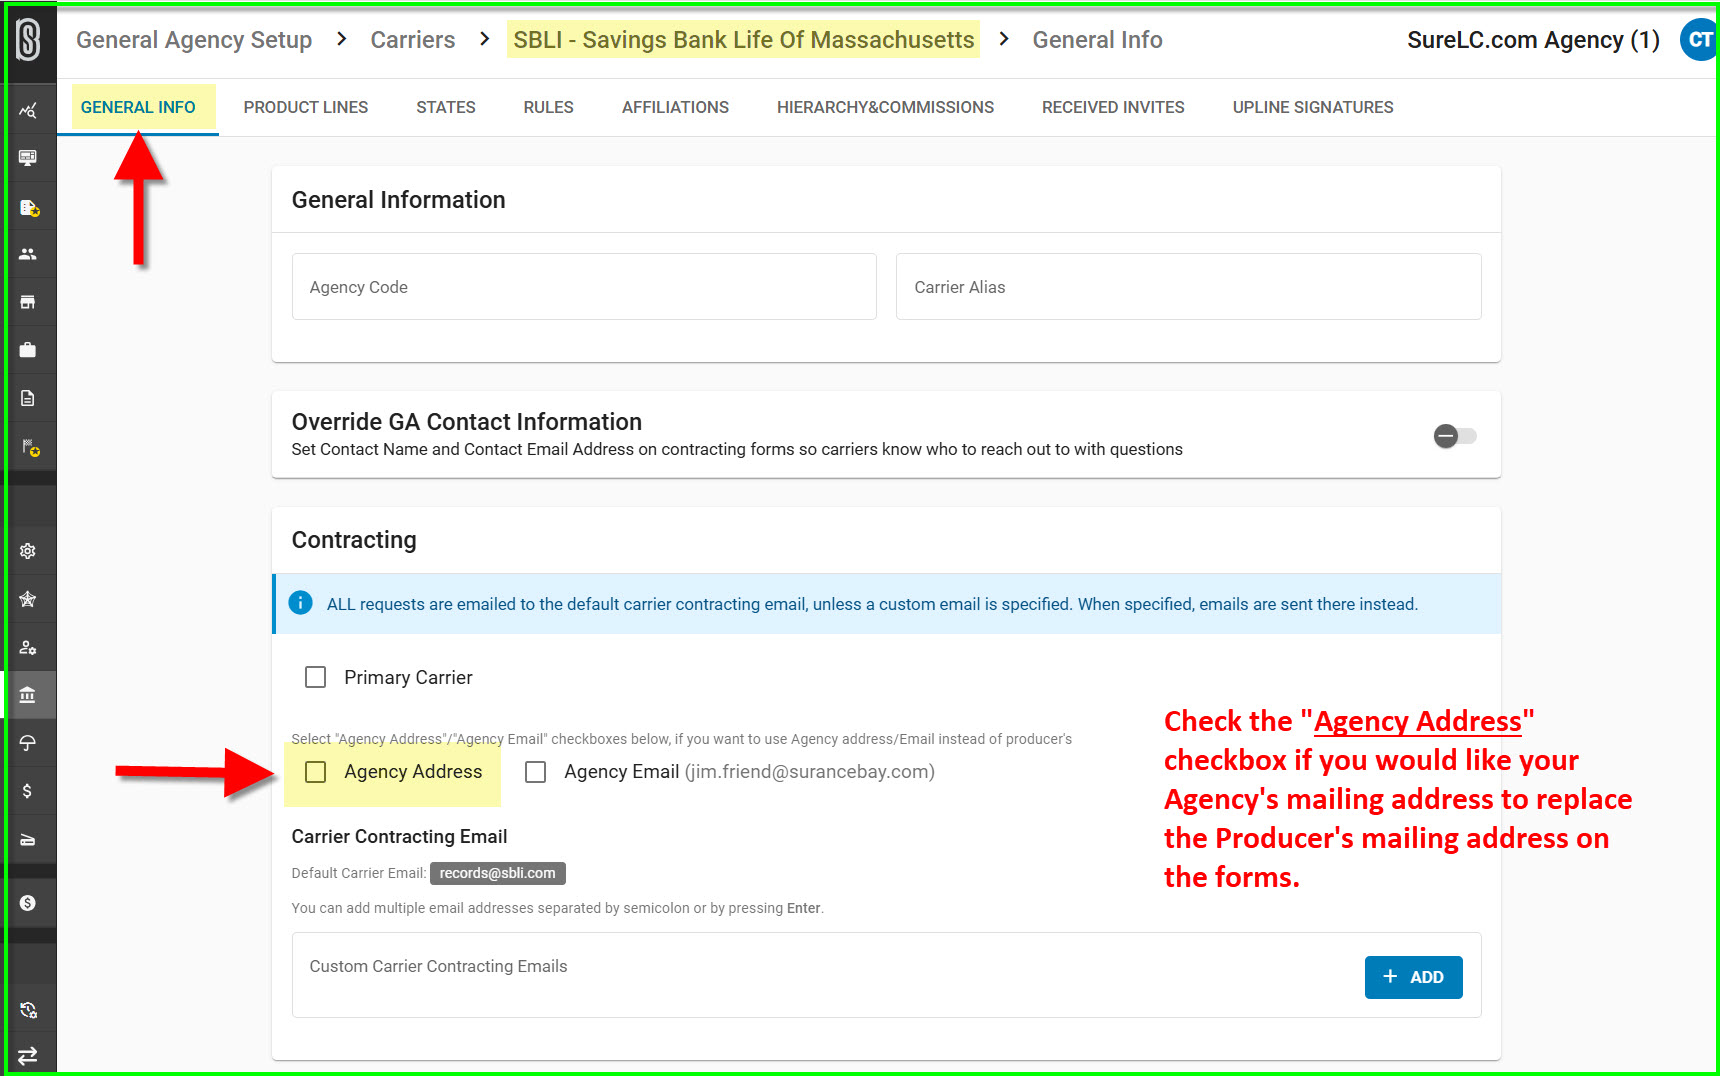Click into the Agency Code field
1720x1076 pixels.
coord(584,287)
